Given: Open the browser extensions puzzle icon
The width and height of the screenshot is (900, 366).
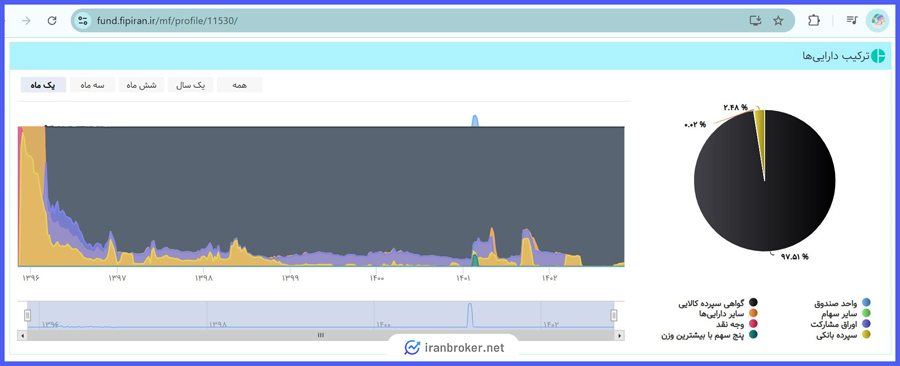Looking at the screenshot, I should coord(813,21).
